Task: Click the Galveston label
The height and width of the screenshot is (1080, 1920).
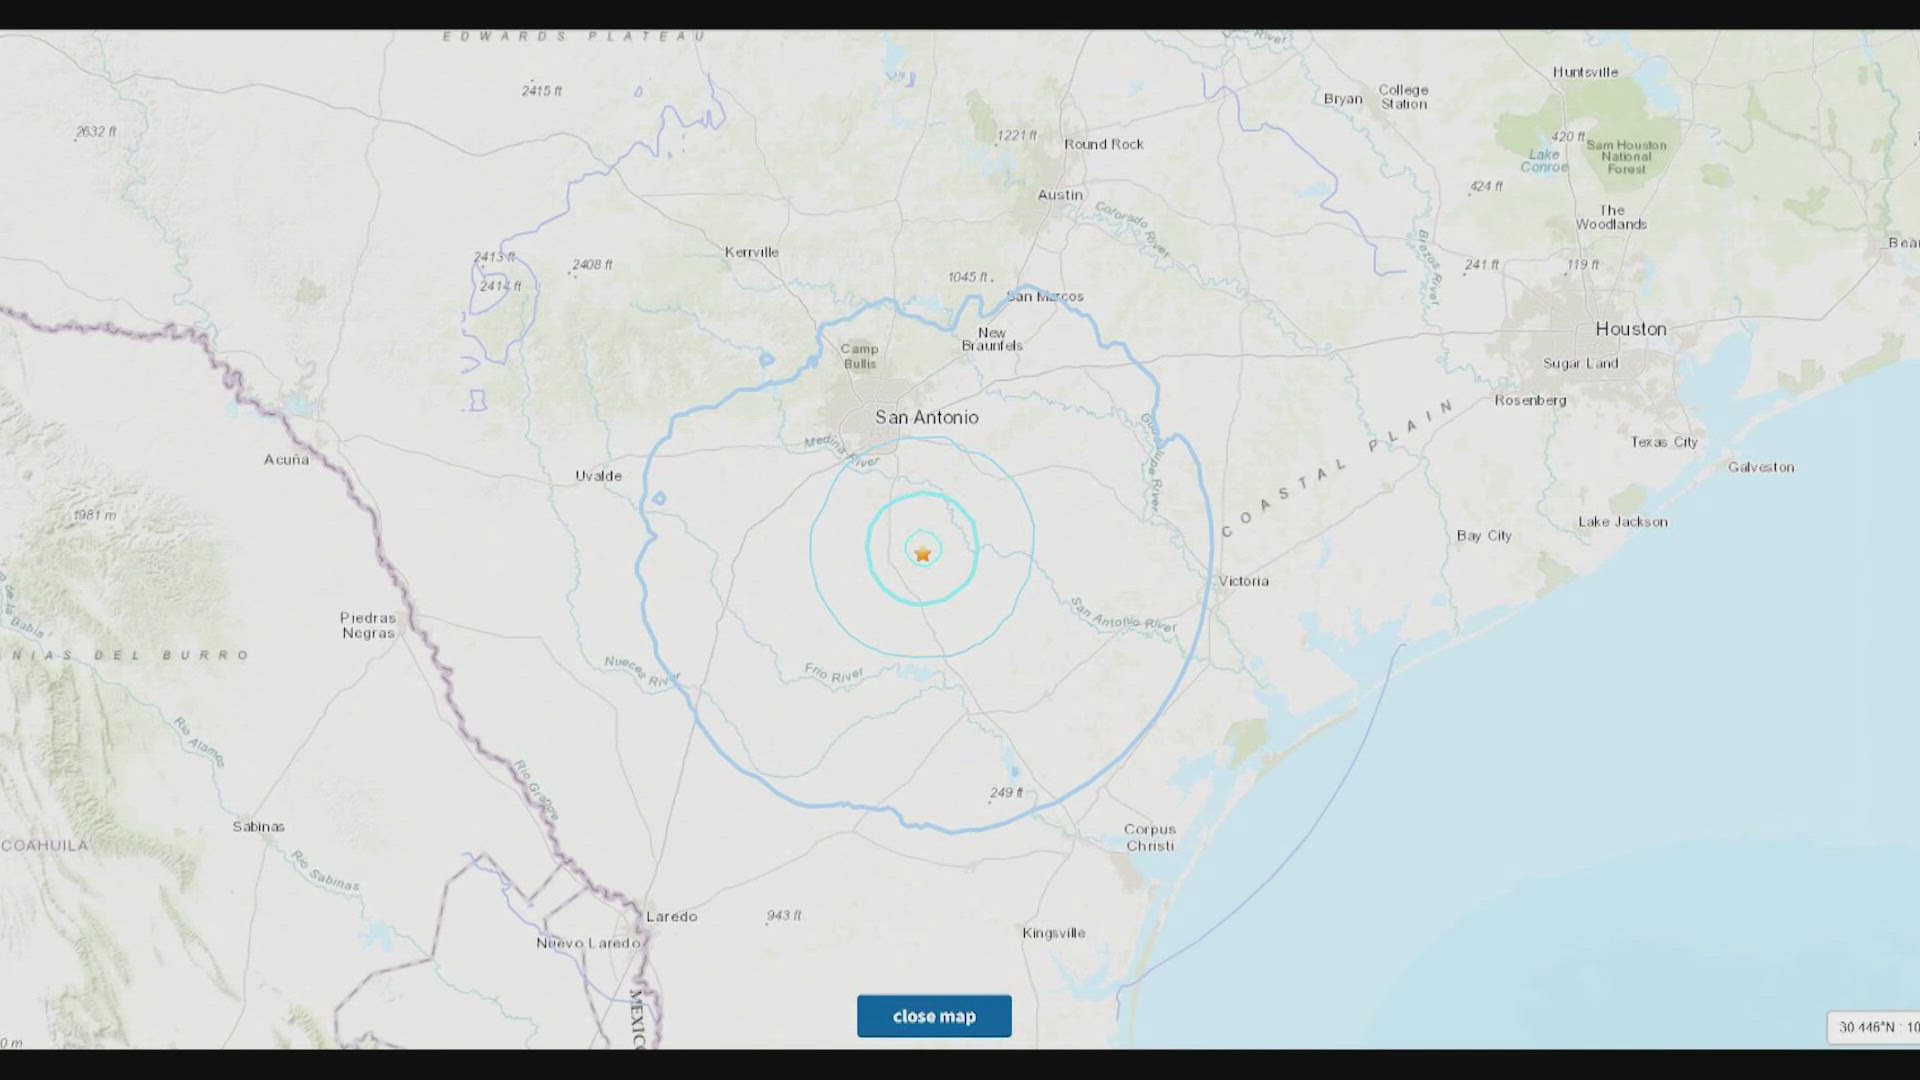Action: click(x=1761, y=467)
